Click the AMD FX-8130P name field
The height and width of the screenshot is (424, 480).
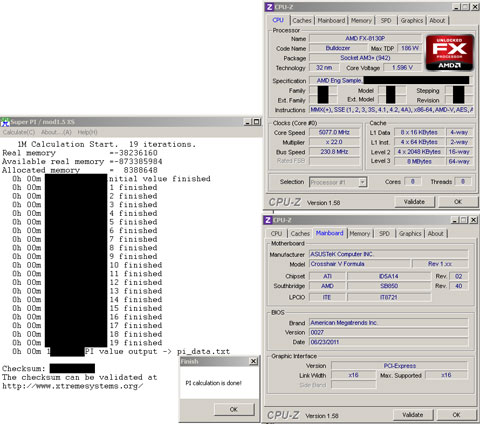tap(365, 38)
